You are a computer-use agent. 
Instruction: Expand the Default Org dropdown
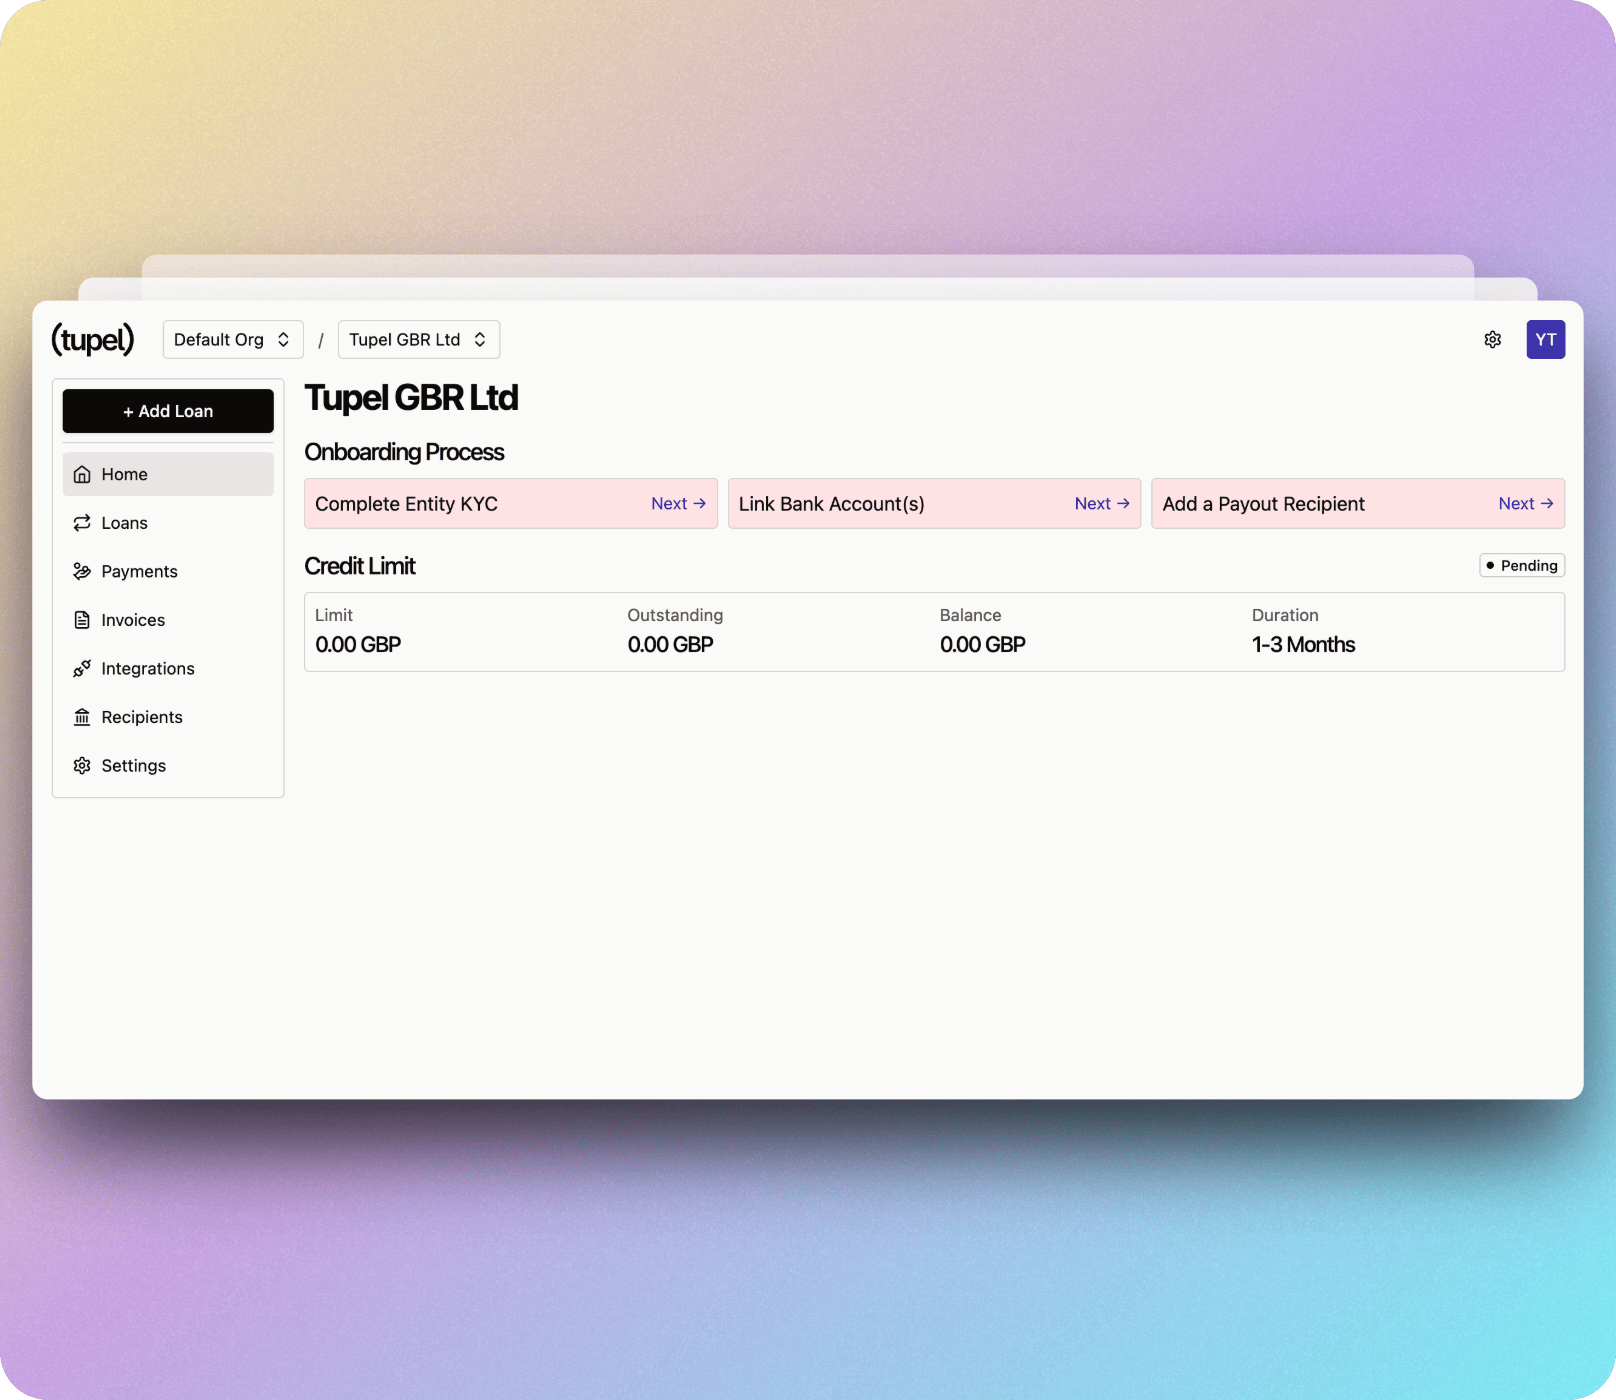tap(232, 340)
